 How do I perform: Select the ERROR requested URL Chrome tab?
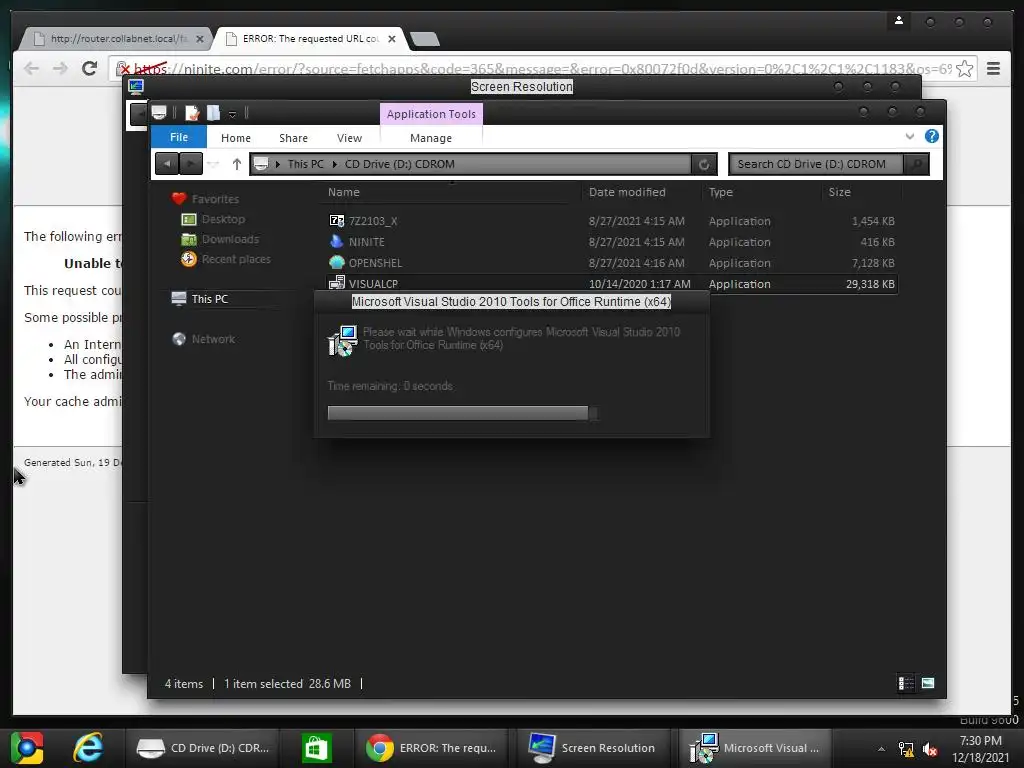tap(310, 39)
